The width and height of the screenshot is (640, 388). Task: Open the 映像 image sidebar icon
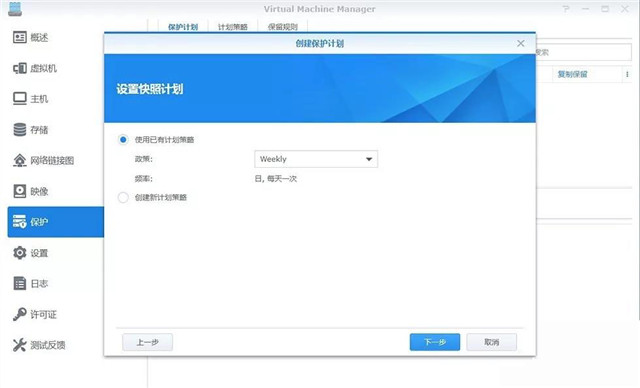tap(20, 191)
